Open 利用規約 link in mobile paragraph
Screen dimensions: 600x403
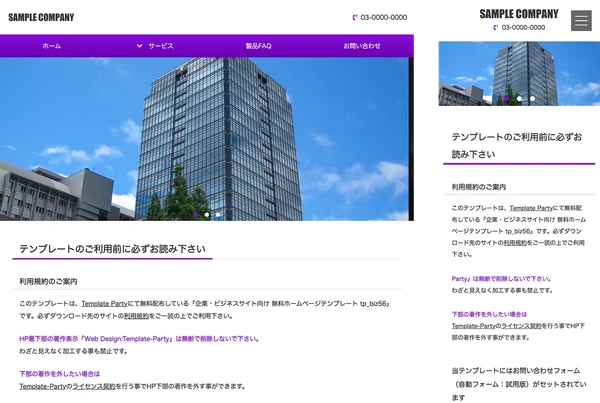click(x=515, y=242)
